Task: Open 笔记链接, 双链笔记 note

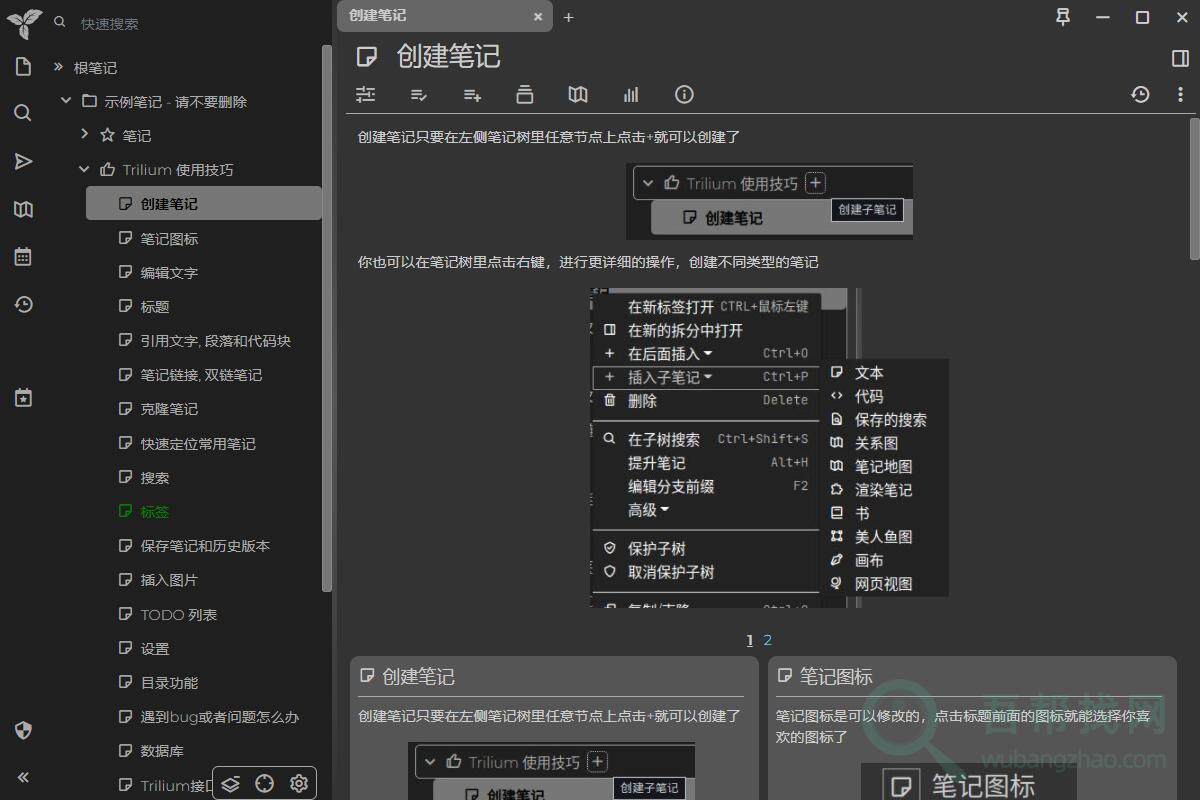Action: [201, 374]
